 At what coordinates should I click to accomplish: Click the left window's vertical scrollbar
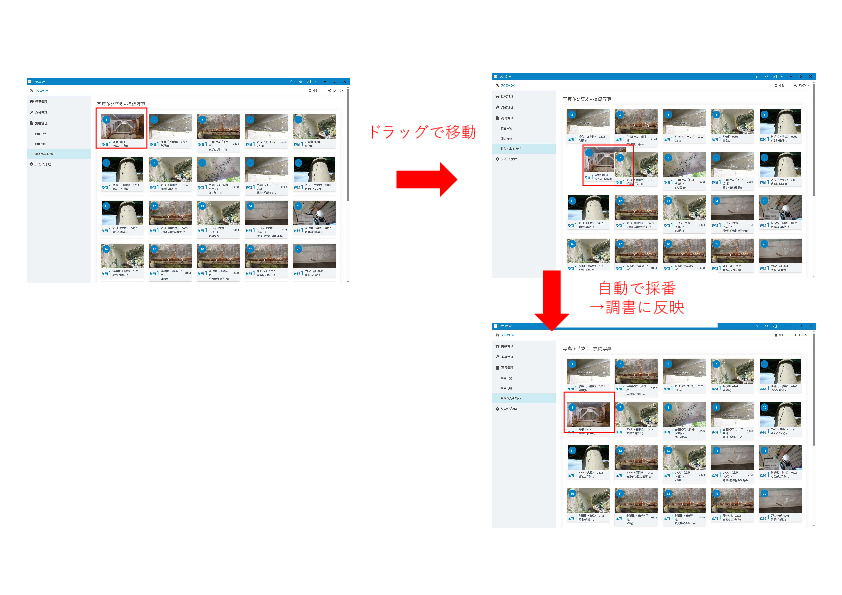(x=347, y=150)
